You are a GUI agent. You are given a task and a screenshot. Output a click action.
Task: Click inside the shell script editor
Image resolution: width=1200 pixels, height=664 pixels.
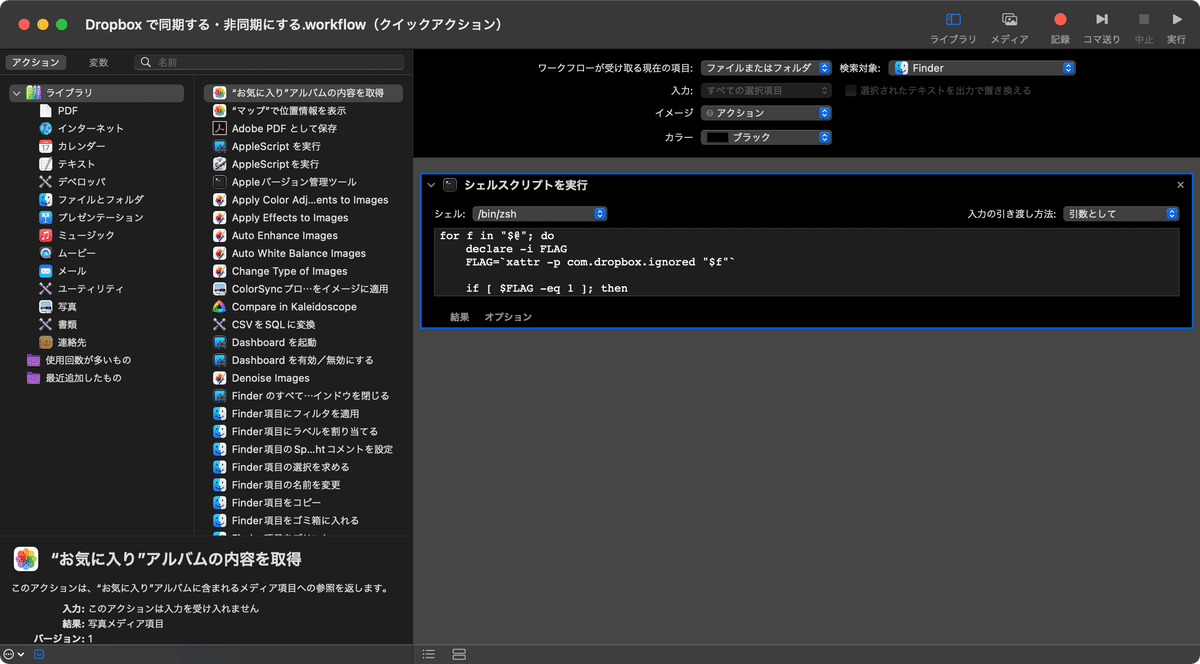pyautogui.click(x=806, y=262)
